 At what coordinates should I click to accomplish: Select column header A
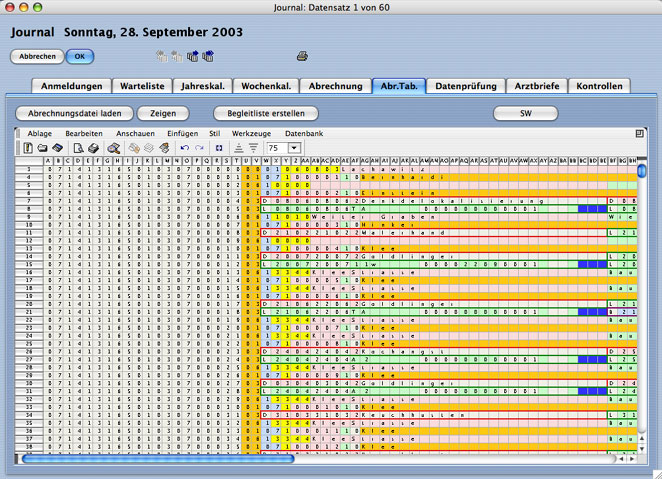(49, 161)
